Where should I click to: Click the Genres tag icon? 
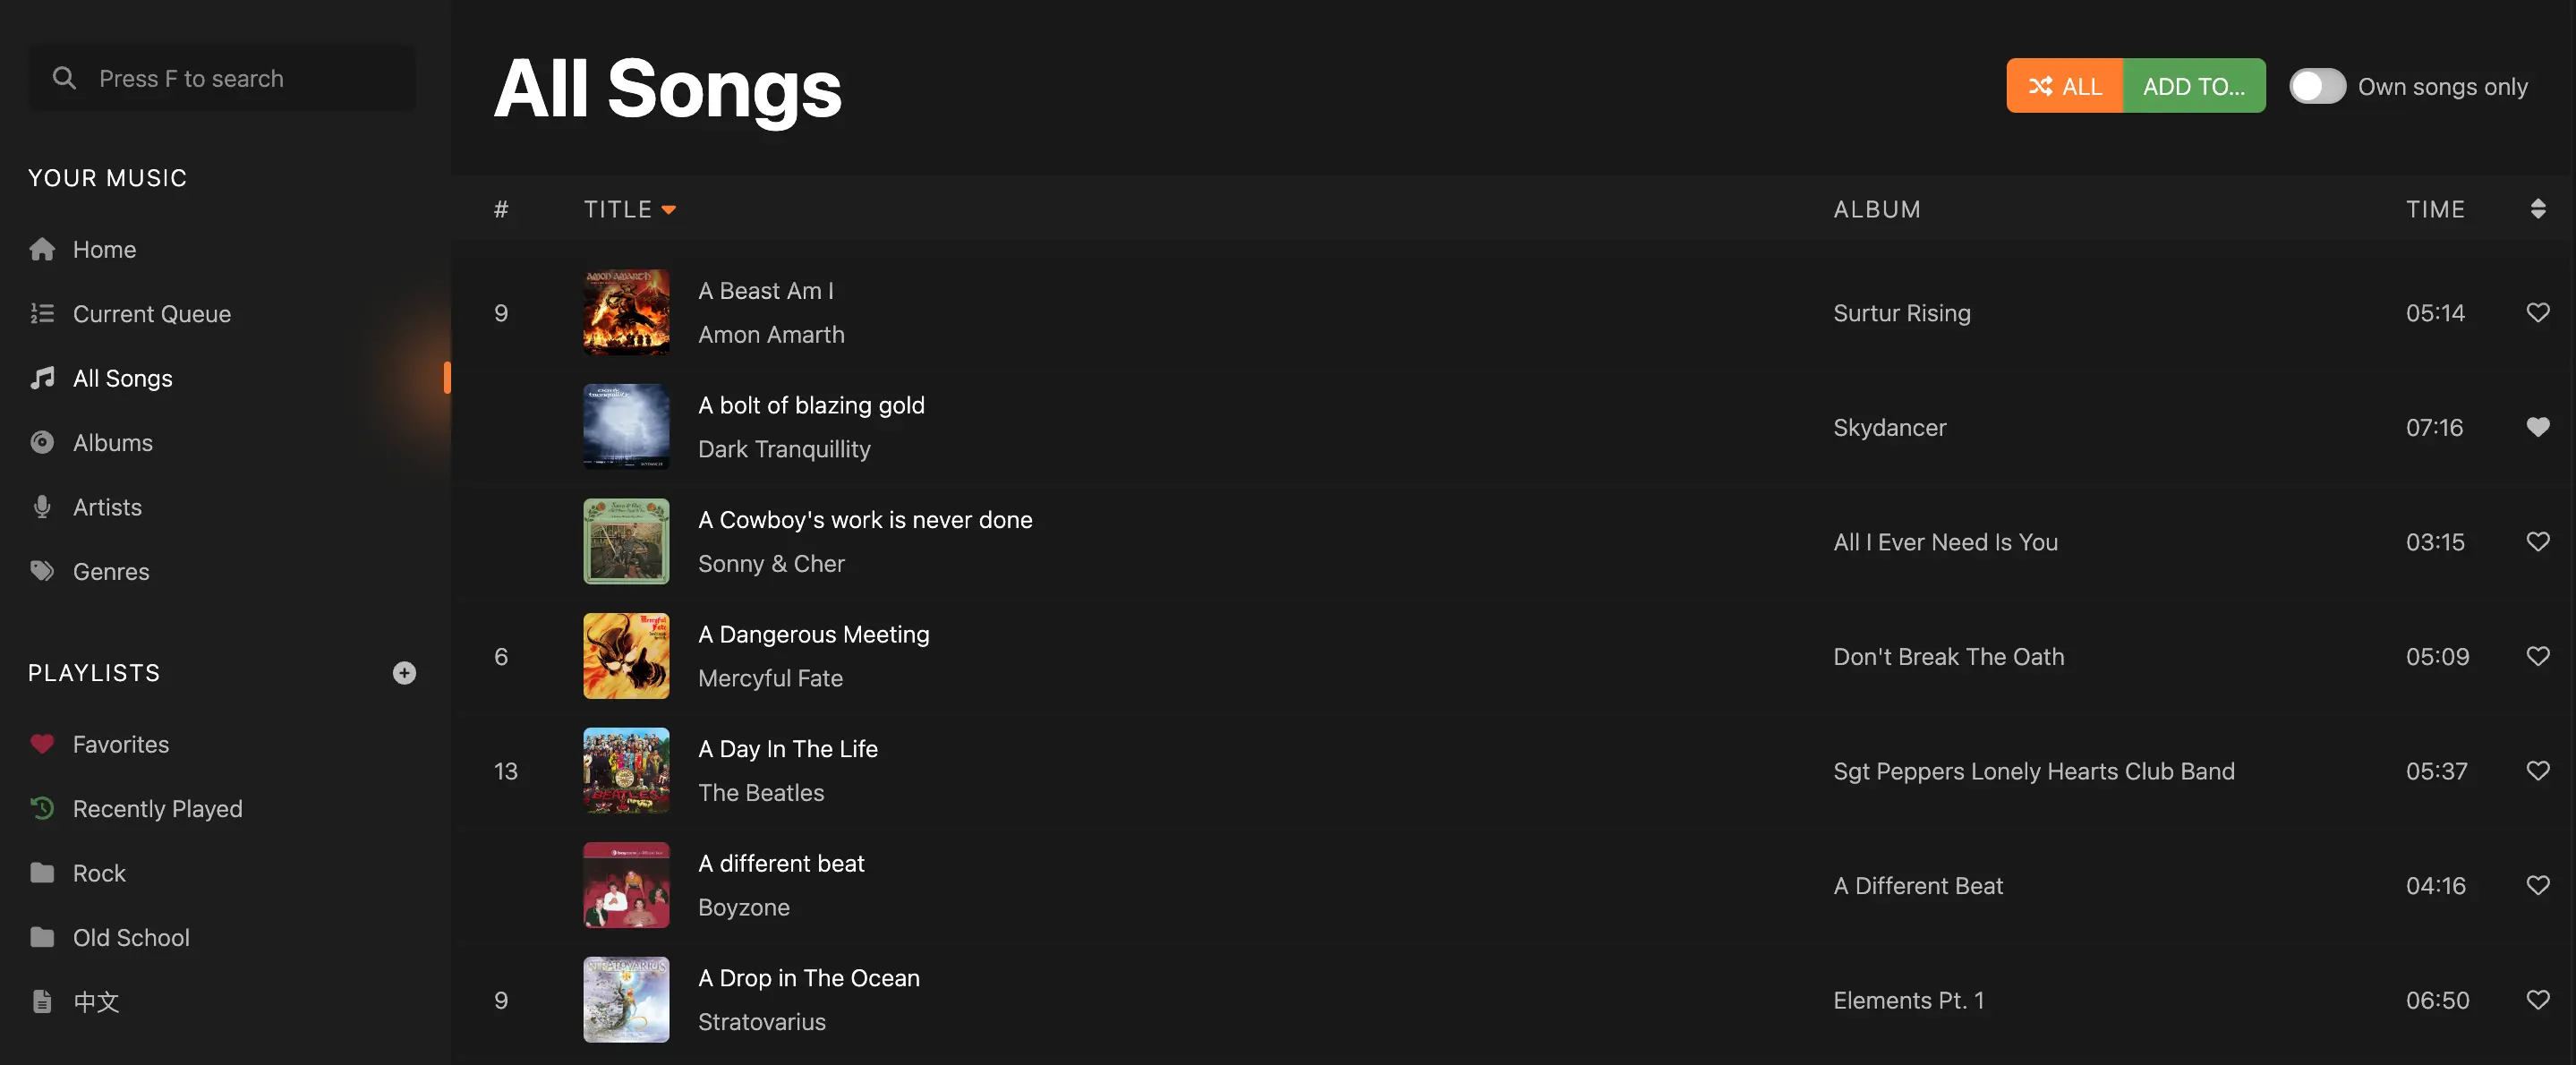(42, 572)
